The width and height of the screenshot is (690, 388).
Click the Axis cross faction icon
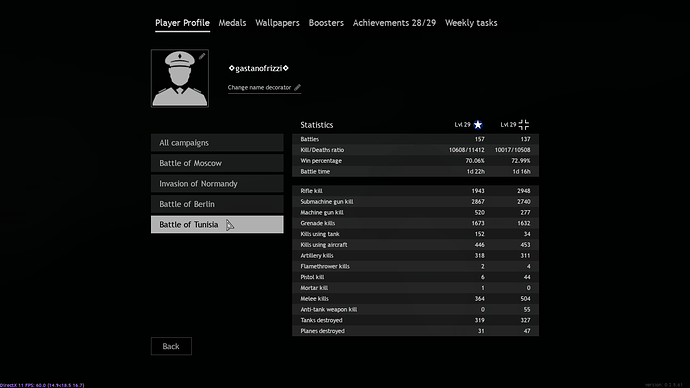tap(524, 125)
